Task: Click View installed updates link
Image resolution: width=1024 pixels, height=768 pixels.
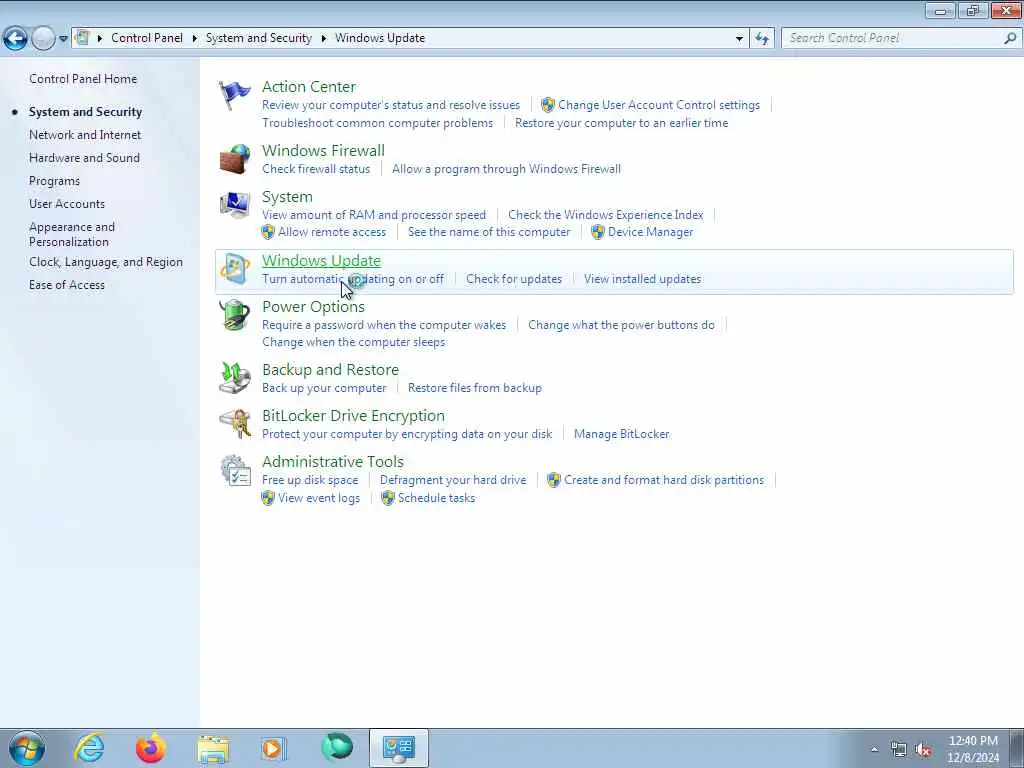Action: pyautogui.click(x=643, y=279)
